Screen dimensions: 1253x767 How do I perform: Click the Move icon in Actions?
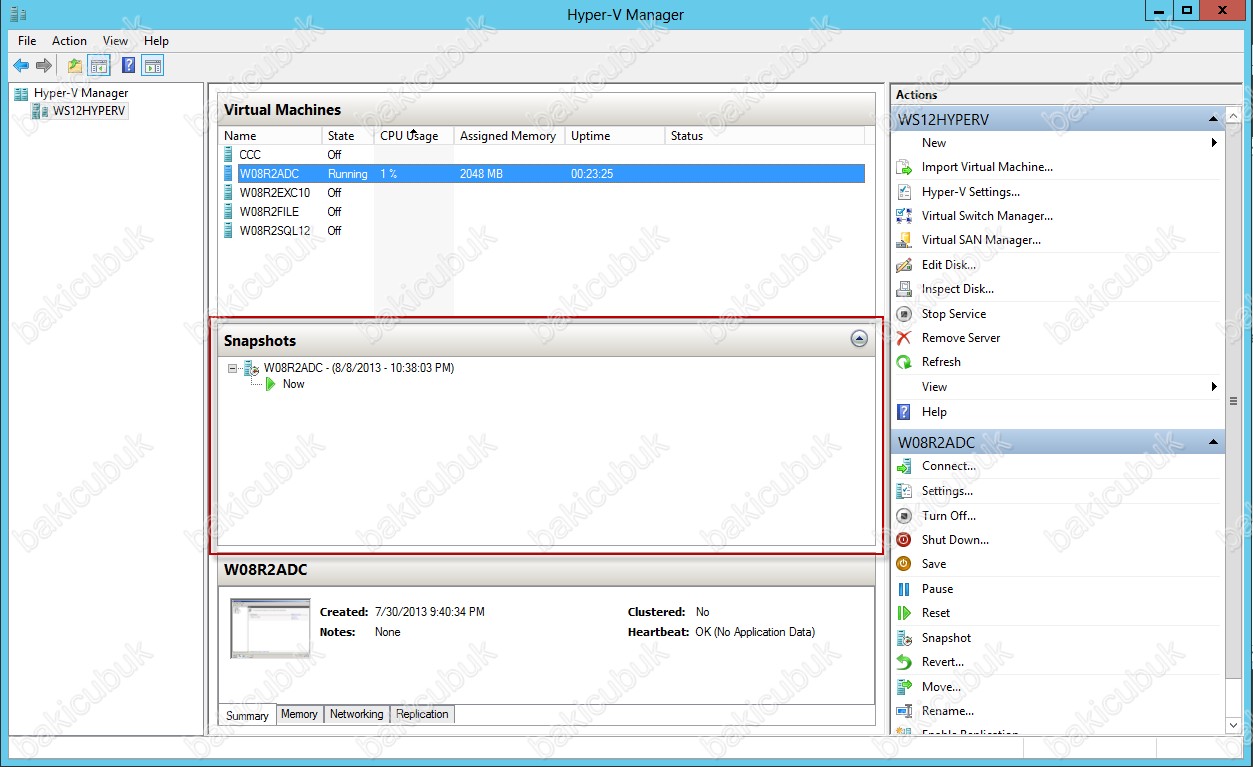point(904,687)
